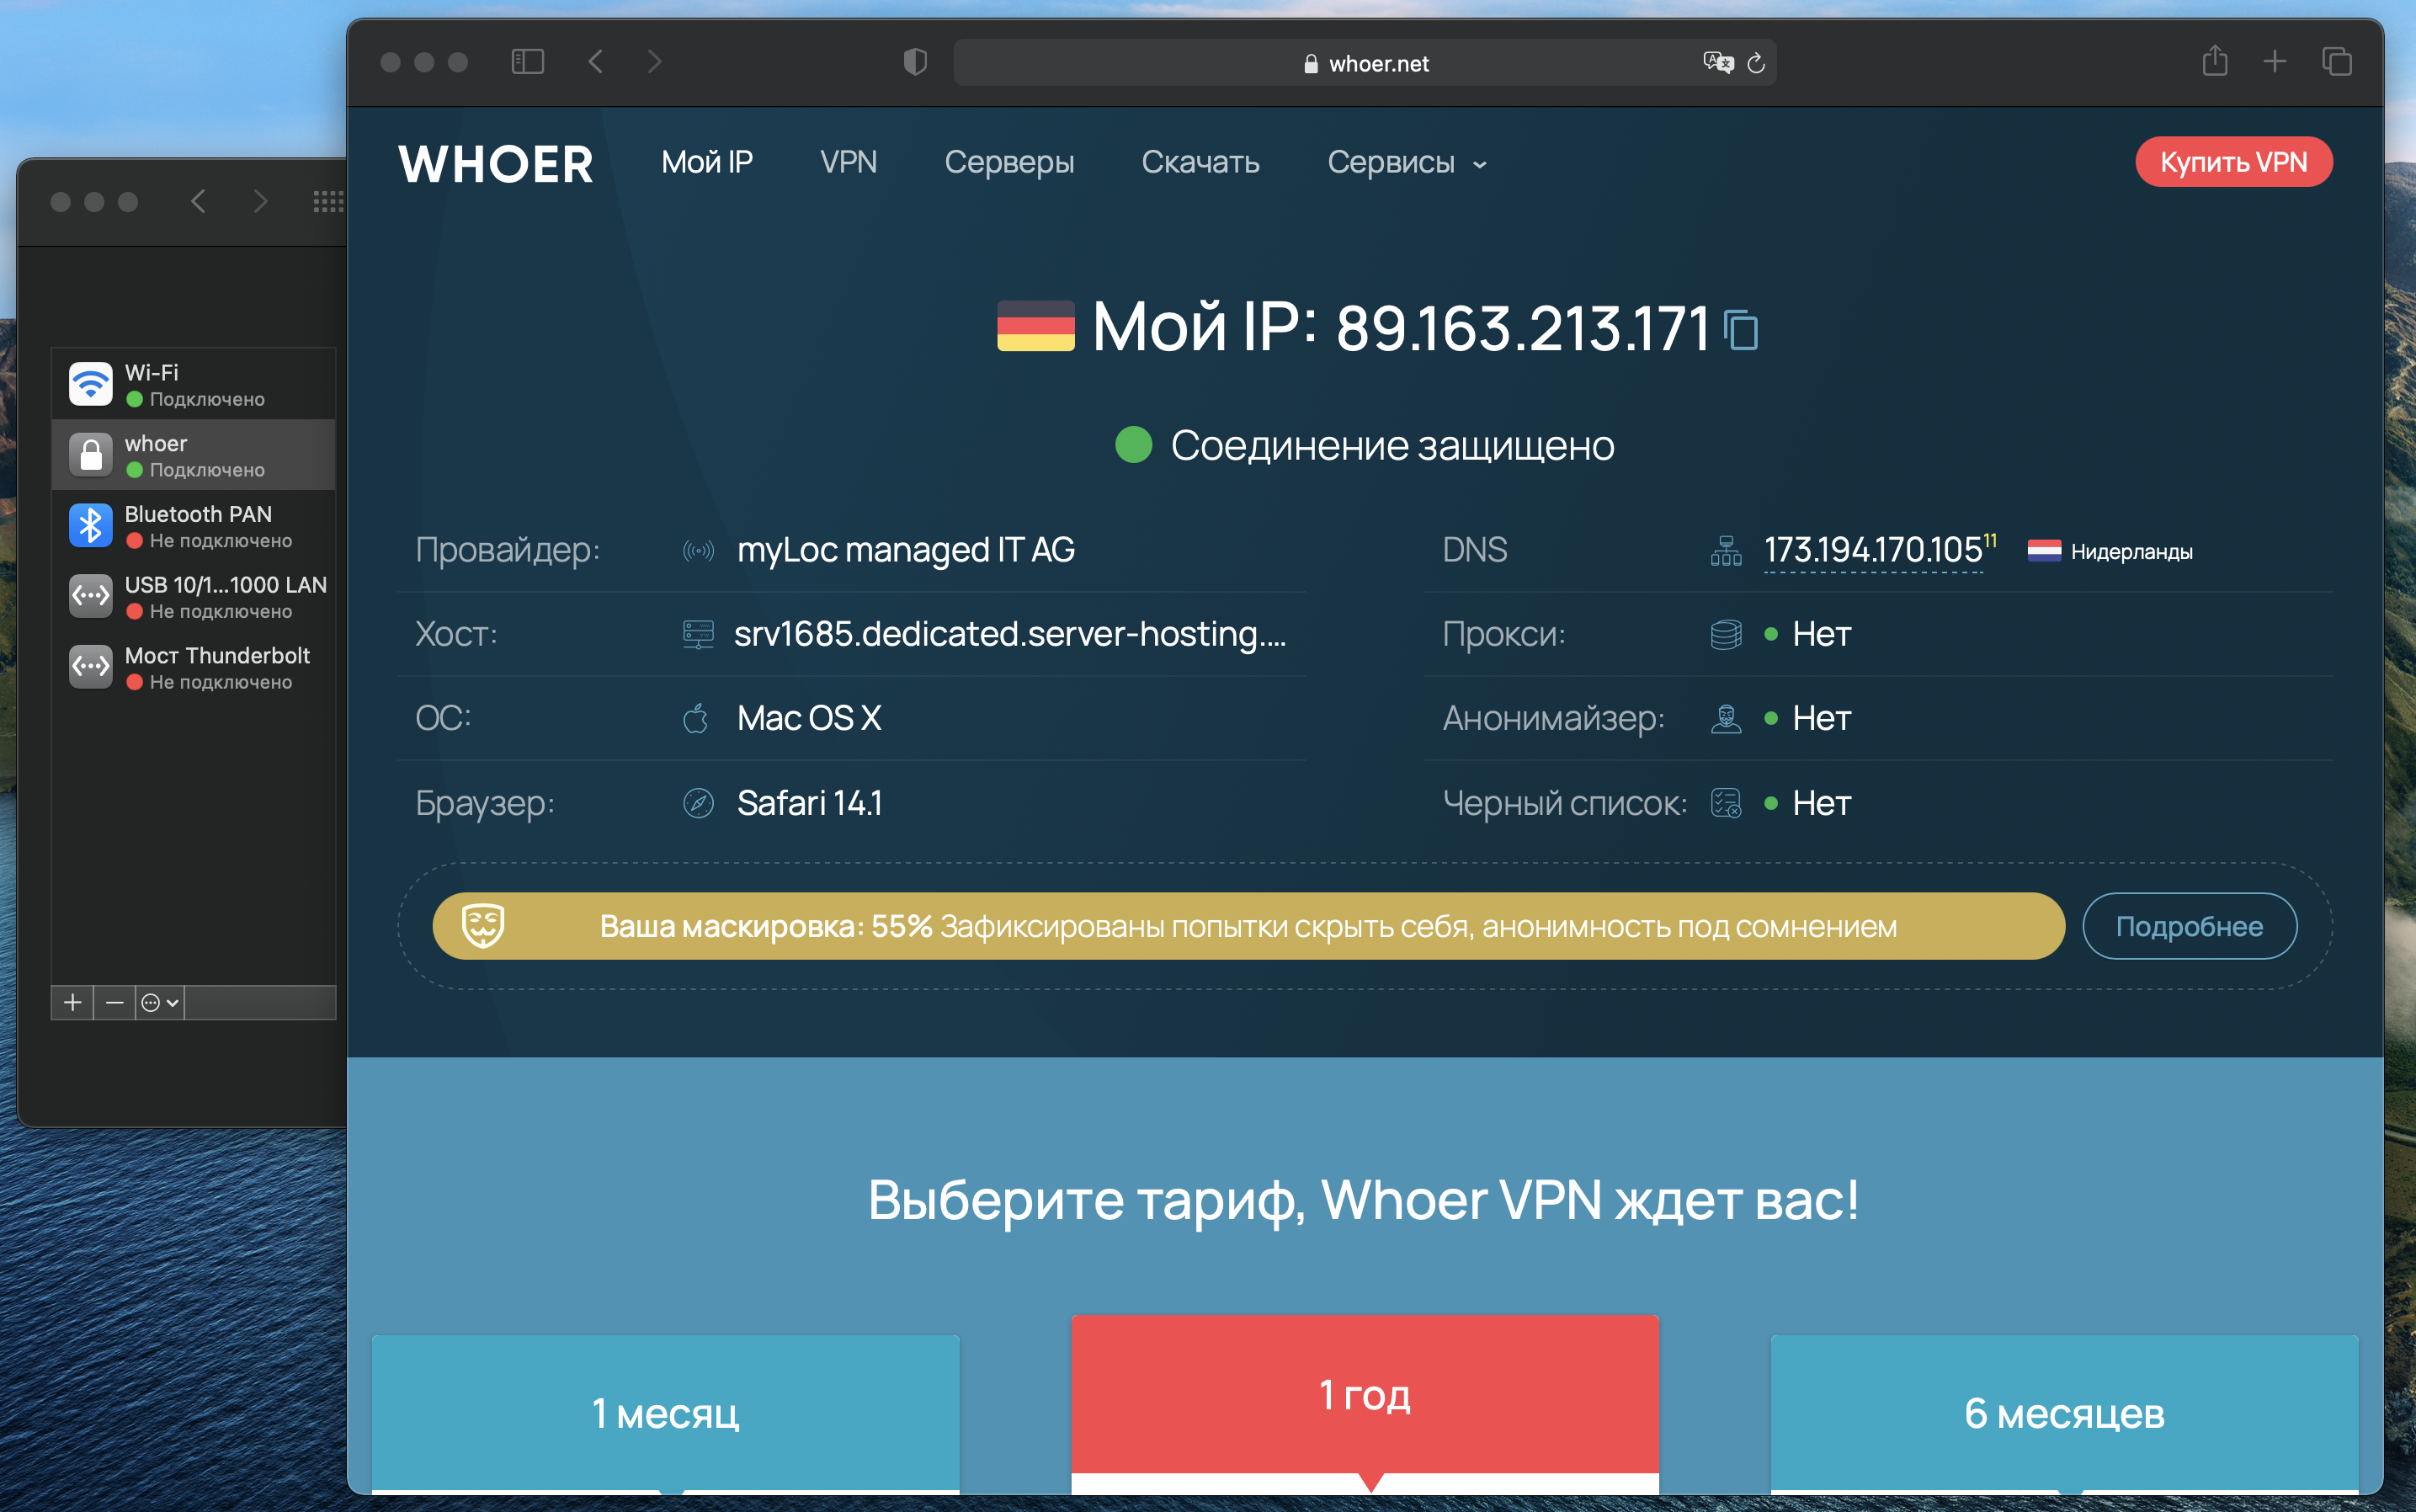Image resolution: width=2416 pixels, height=1512 pixels.
Task: Remove the network service with minus button
Action: click(x=115, y=1003)
